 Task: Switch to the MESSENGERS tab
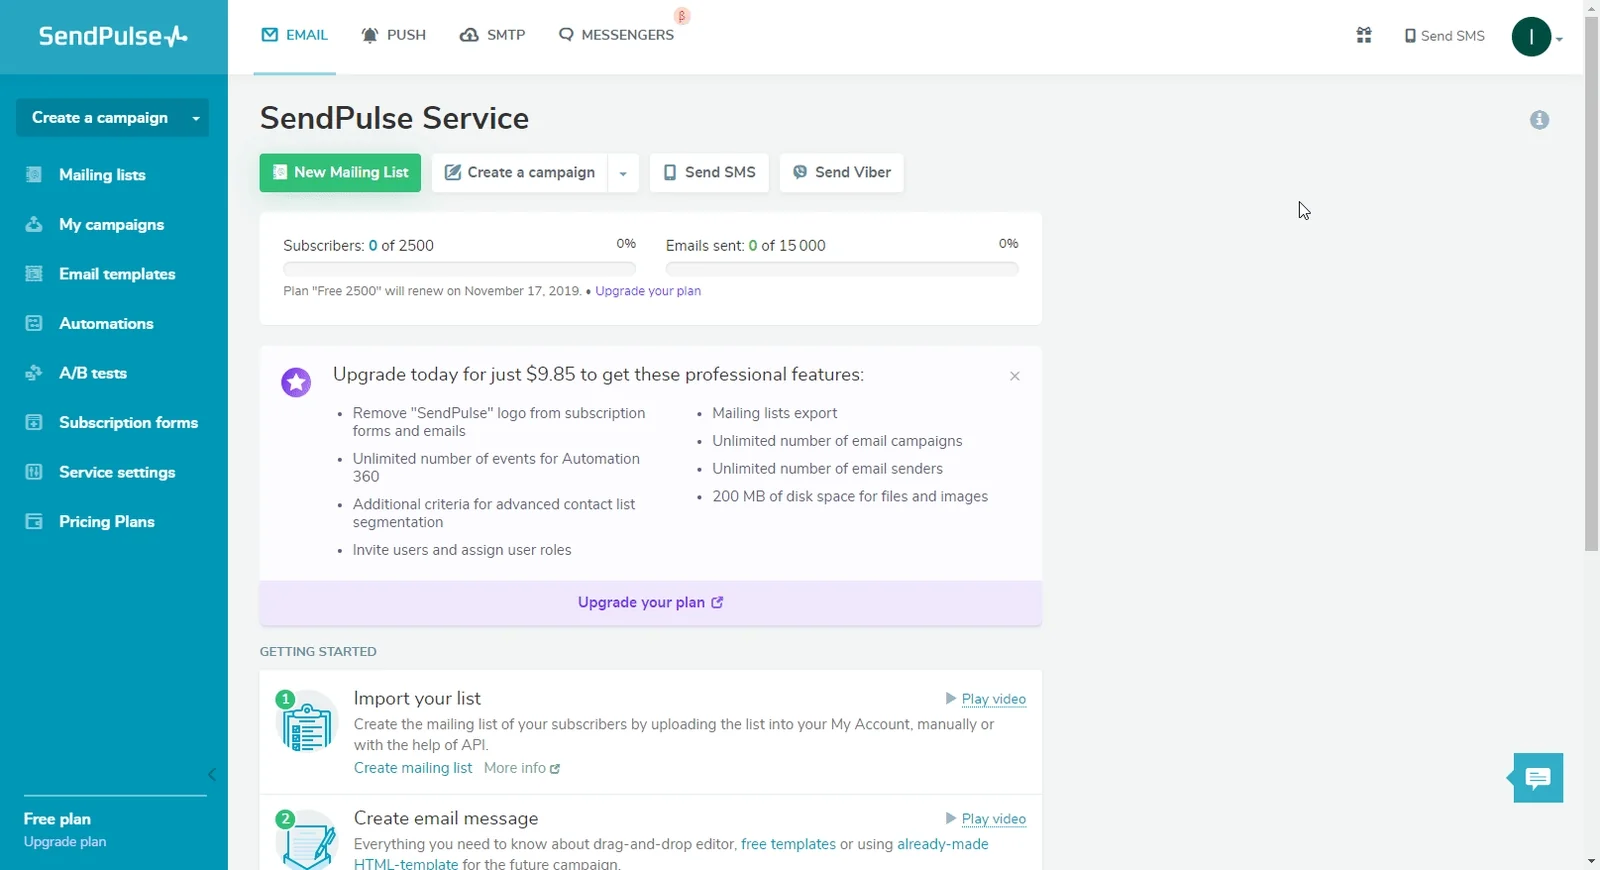tap(616, 36)
